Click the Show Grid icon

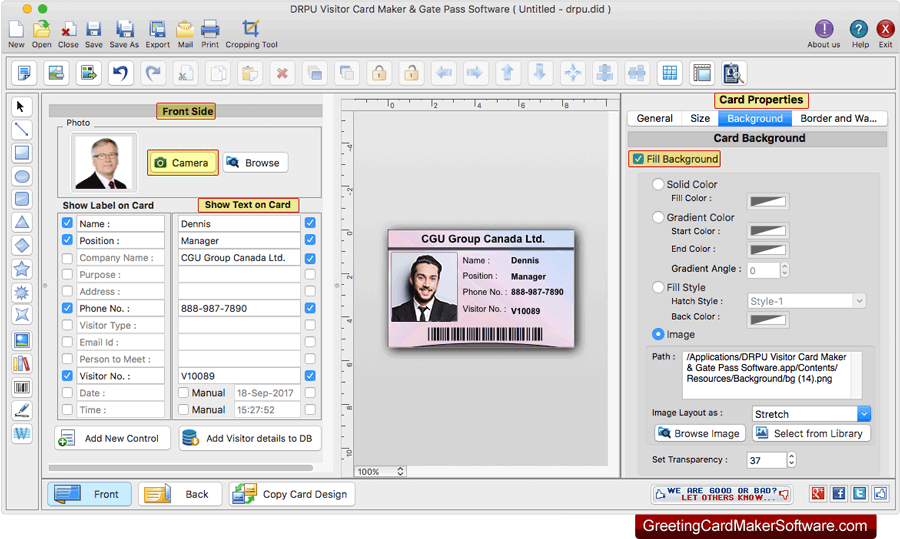pos(669,73)
